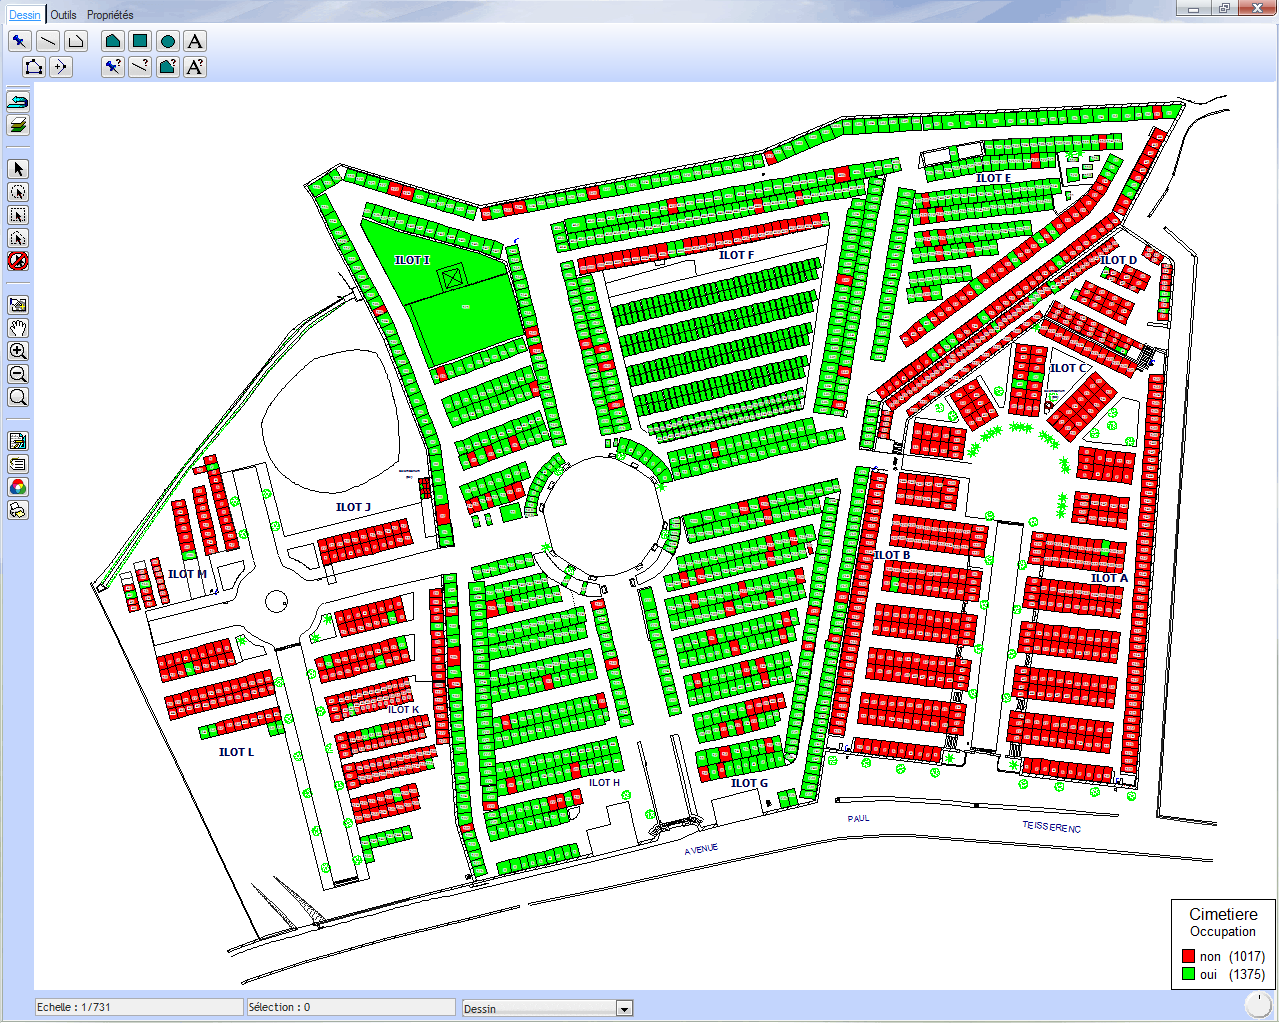Choose the polygon vertex editing tool
The width and height of the screenshot is (1279, 1023).
34,67
